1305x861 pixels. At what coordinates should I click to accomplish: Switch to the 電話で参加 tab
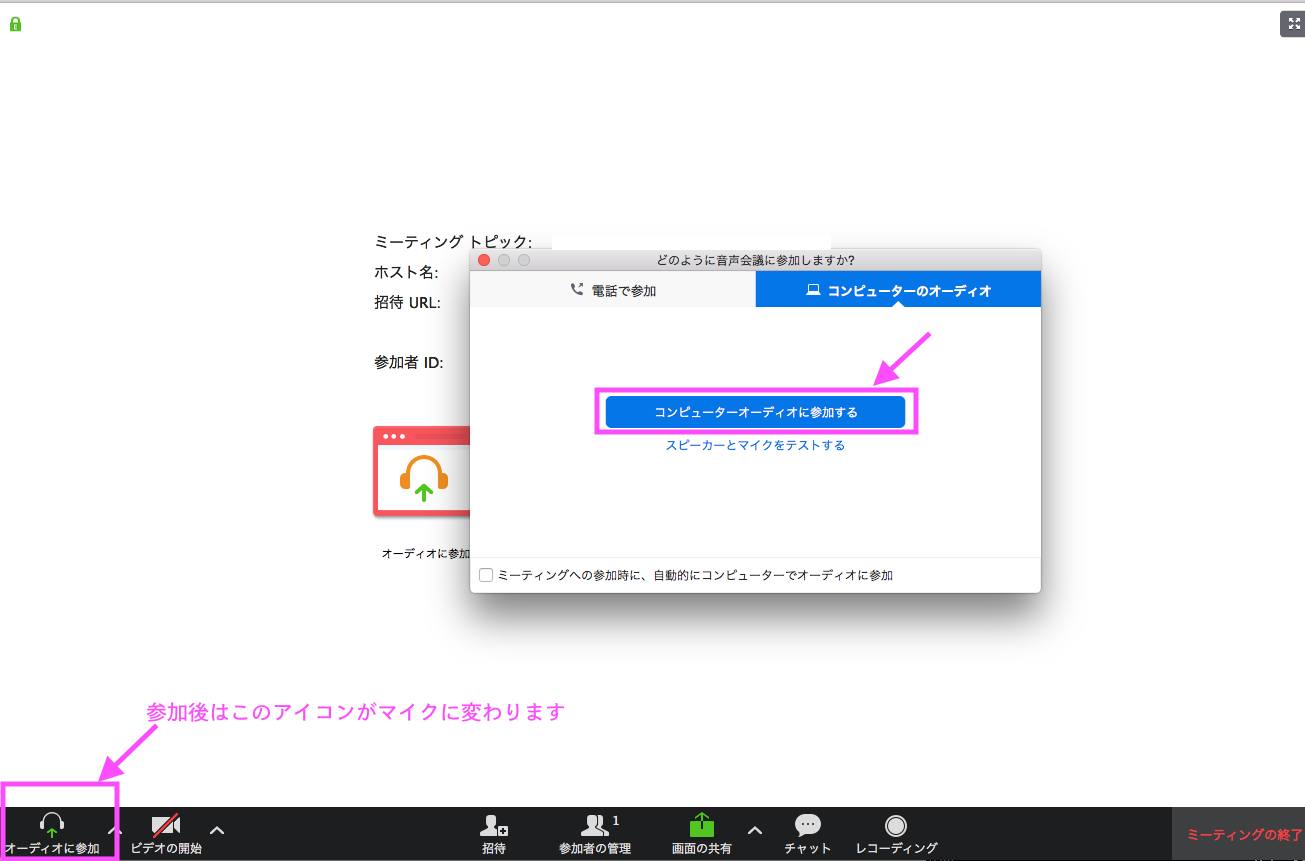point(613,290)
